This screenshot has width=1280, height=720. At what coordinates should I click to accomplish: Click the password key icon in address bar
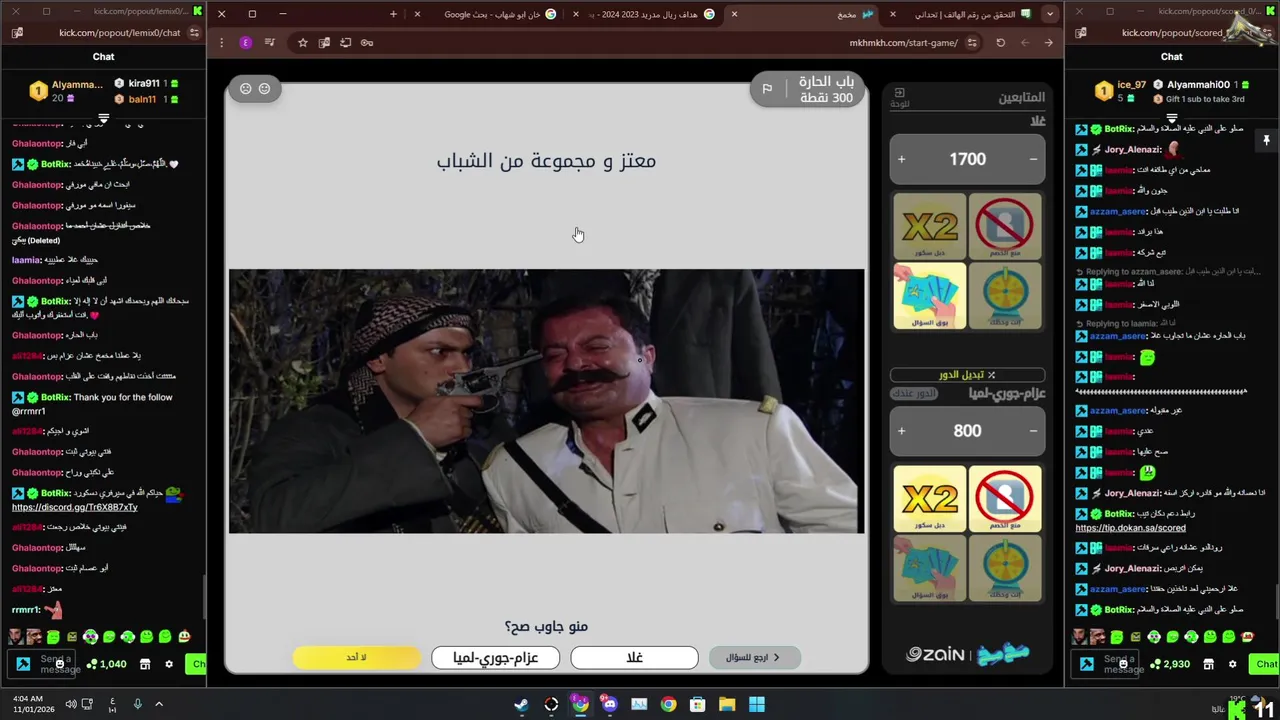[x=367, y=43]
